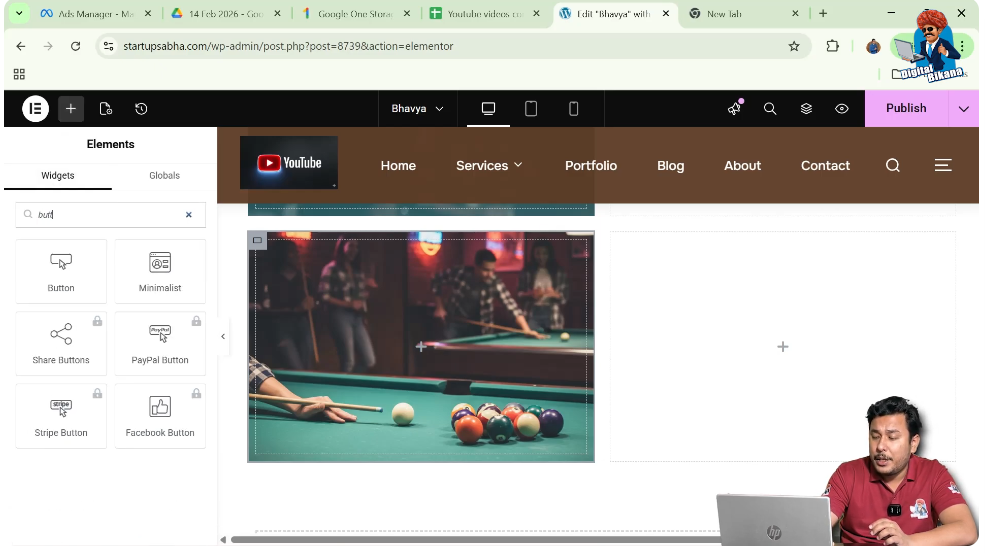This screenshot has width=985, height=553.
Task: Click lock icon on Facebook Button widget
Action: (x=197, y=393)
